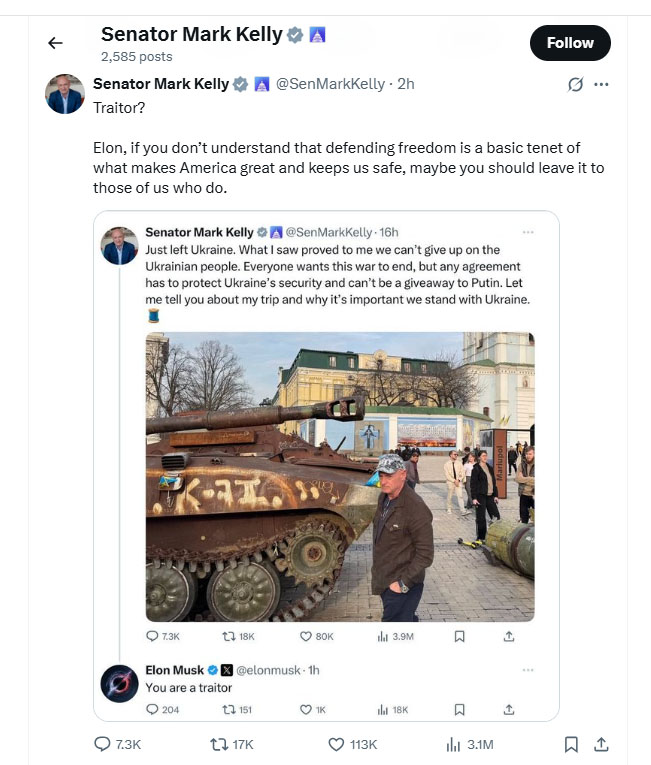Share the main post

pyautogui.click(x=601, y=744)
